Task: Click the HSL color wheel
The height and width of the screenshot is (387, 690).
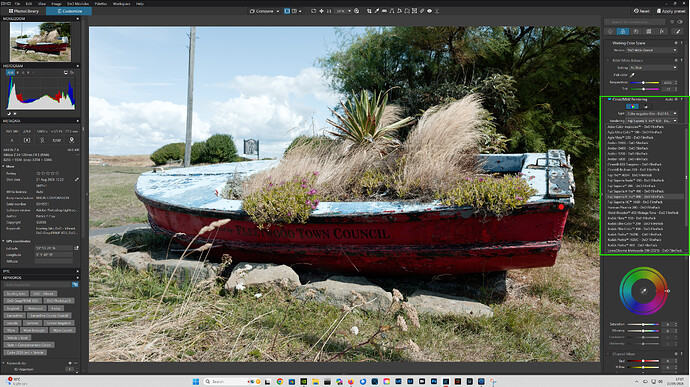Action: coord(644,291)
